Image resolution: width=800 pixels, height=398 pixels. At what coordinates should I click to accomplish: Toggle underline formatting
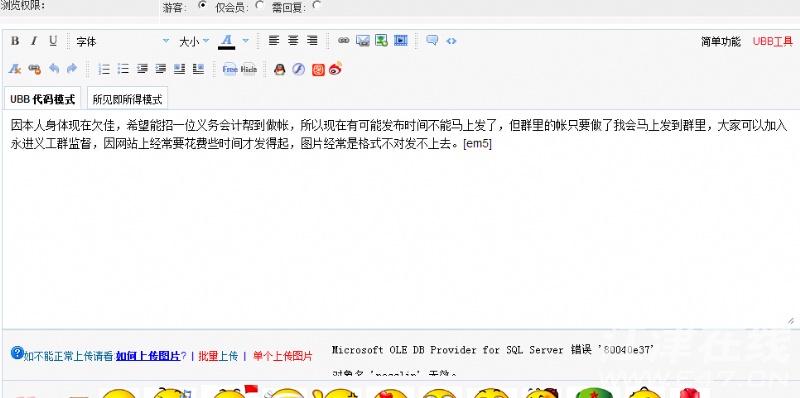click(53, 41)
